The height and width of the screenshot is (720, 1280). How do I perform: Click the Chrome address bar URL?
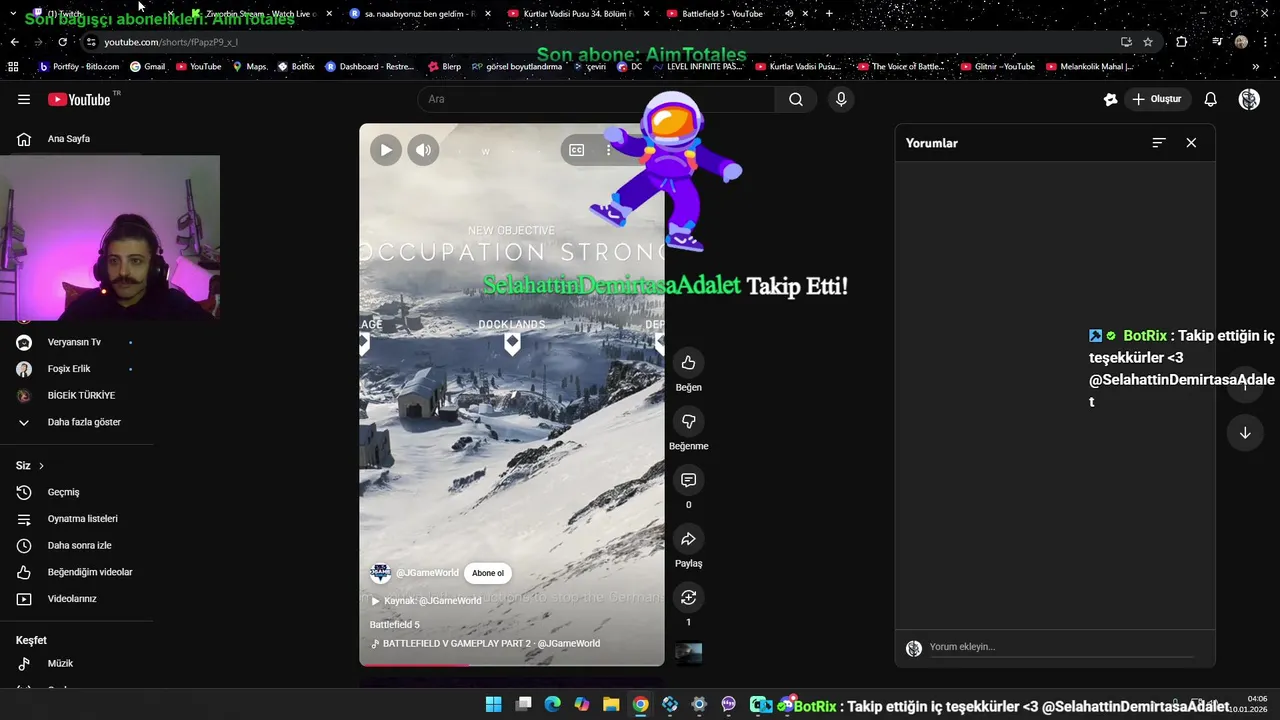(171, 42)
